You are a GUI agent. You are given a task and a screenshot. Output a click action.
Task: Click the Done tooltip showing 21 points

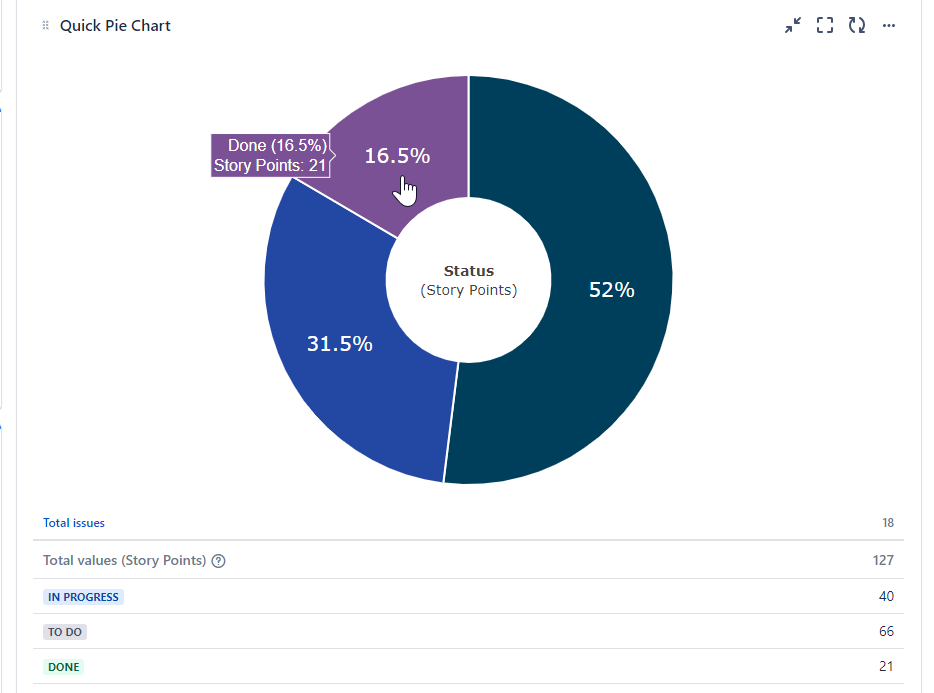(270, 155)
